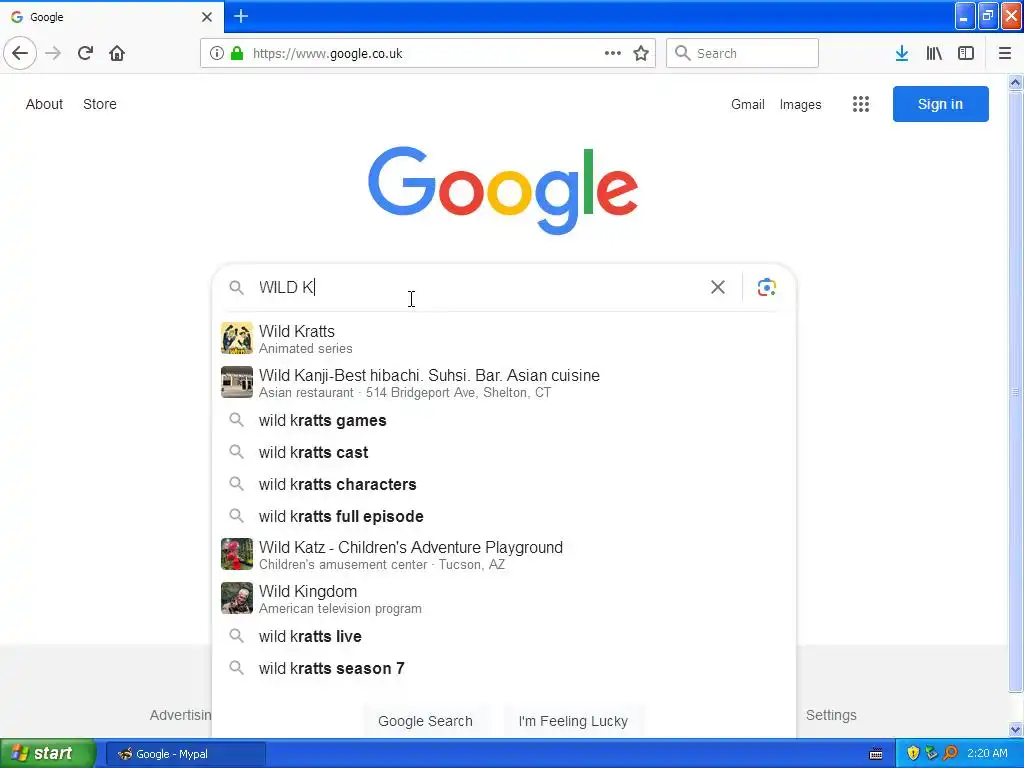Click the security shield tray icon
This screenshot has width=1024, height=768.
[913, 753]
